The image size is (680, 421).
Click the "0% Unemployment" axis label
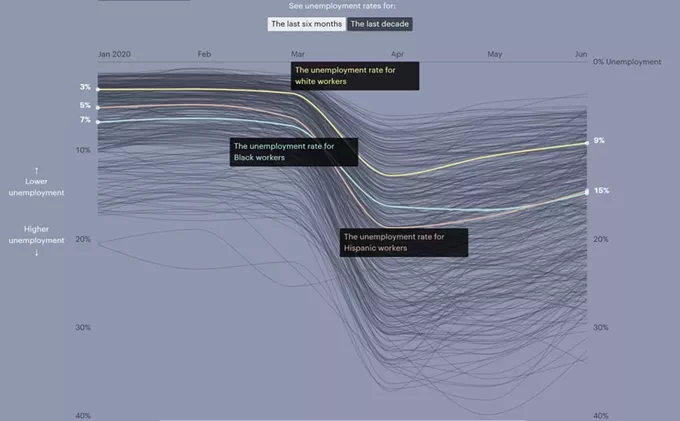coord(627,62)
